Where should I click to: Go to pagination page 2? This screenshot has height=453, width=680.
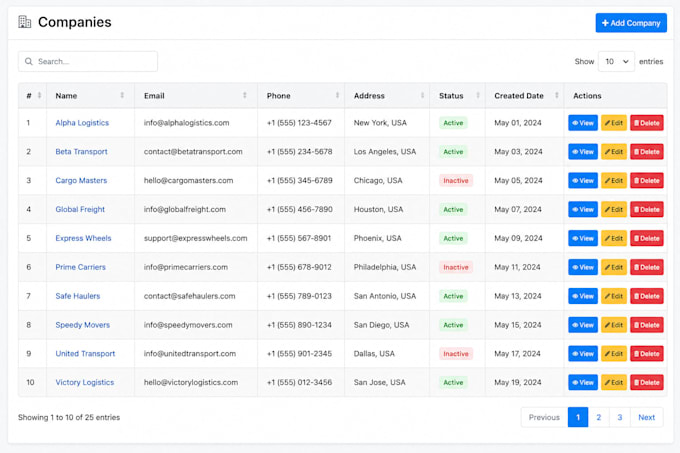(598, 417)
